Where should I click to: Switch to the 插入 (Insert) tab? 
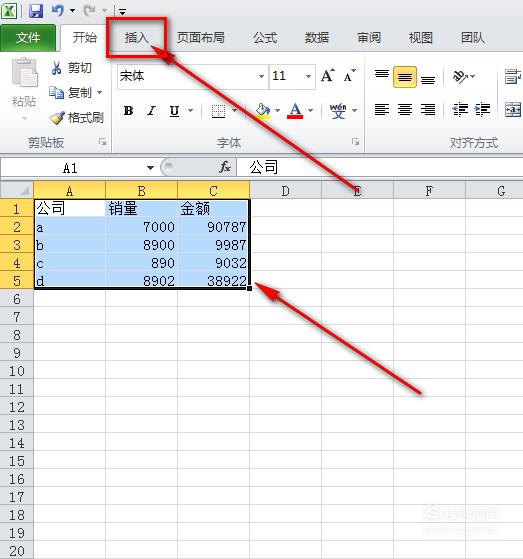point(136,38)
